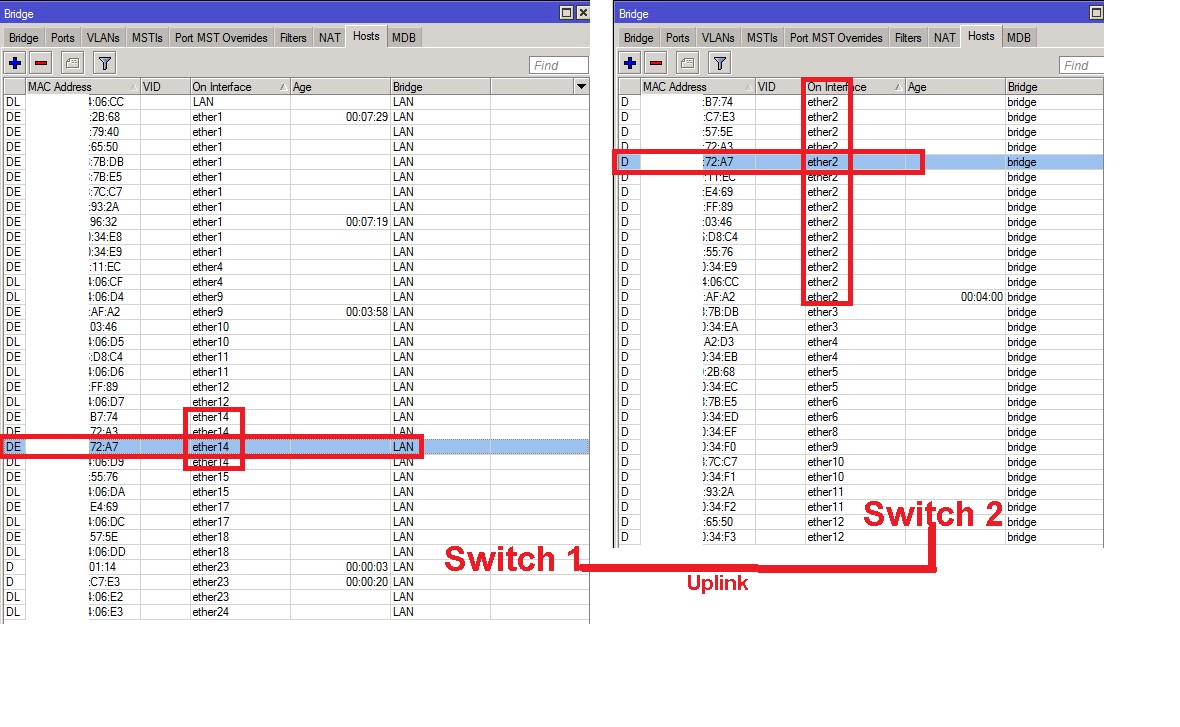Screen dimensions: 1180x727
Task: Sort by On Interface in left table
Action: point(239,87)
